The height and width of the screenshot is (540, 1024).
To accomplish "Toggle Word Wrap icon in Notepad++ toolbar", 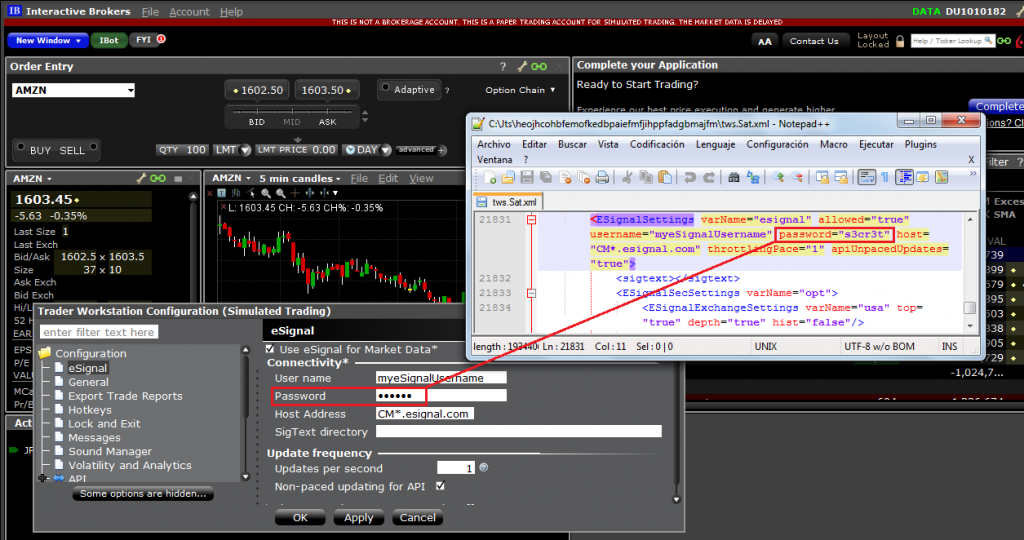I will tap(867, 177).
